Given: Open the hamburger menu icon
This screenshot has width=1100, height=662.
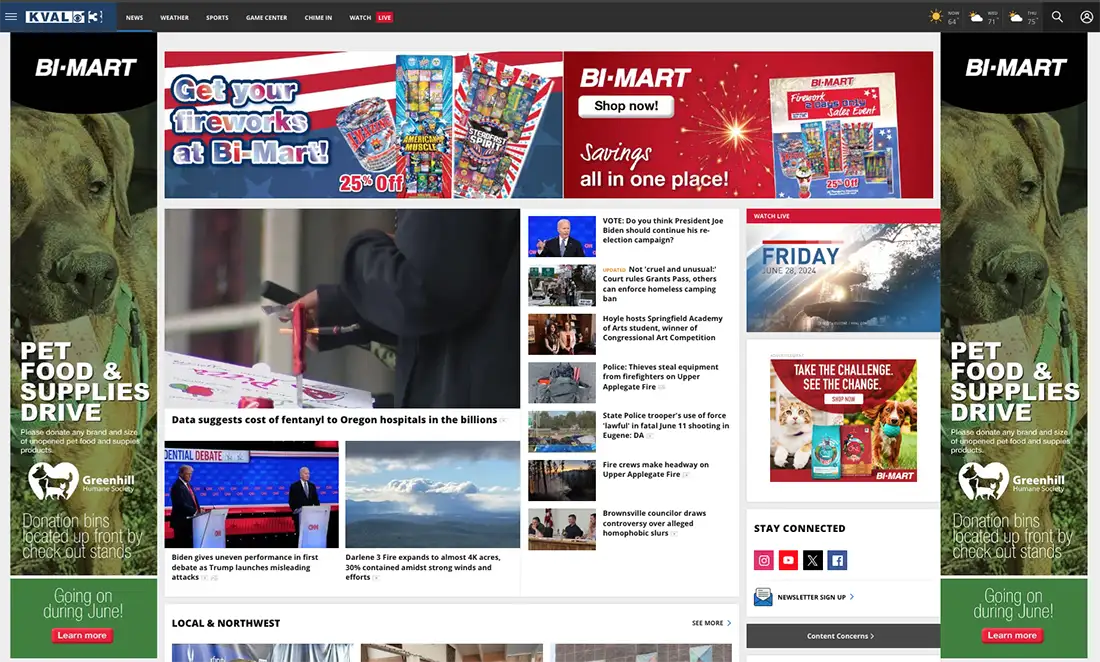Looking at the screenshot, I should click(x=11, y=16).
